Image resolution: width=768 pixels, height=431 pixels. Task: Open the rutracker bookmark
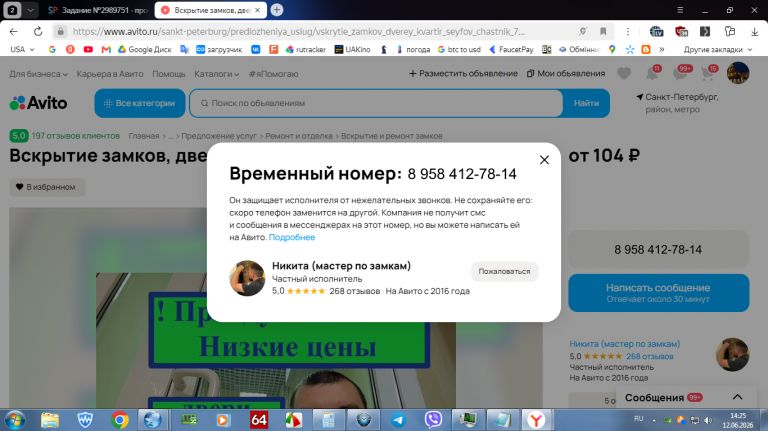pos(306,49)
